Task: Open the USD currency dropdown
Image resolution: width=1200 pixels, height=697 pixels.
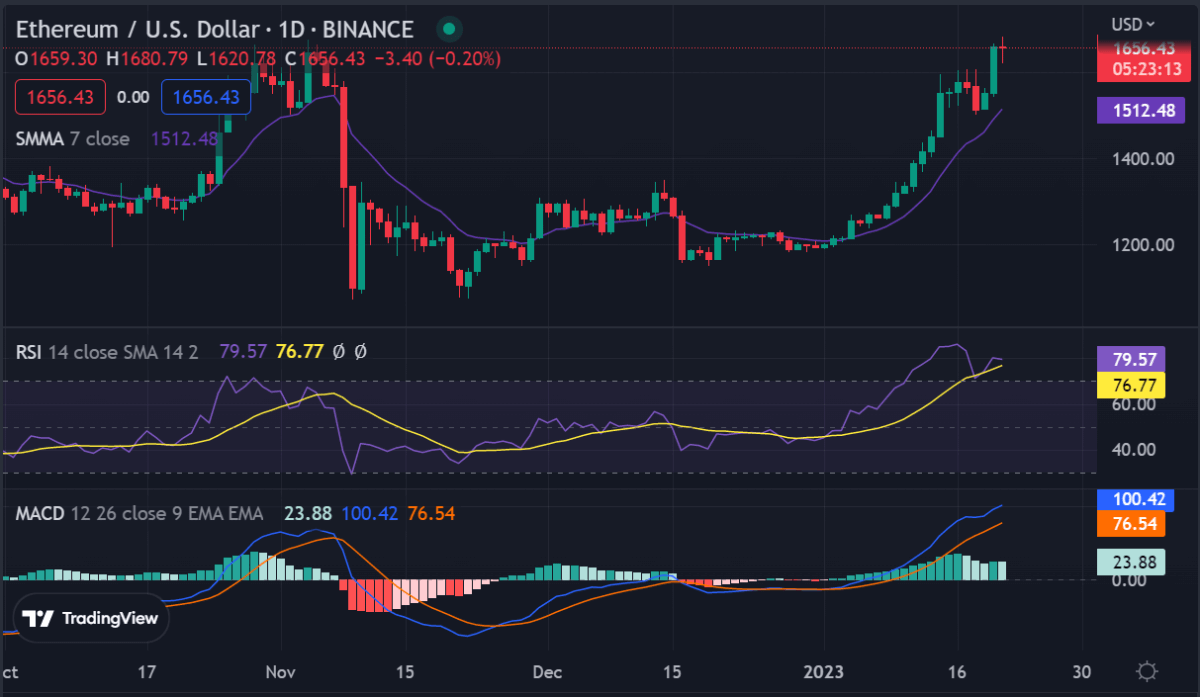Action: (1134, 23)
